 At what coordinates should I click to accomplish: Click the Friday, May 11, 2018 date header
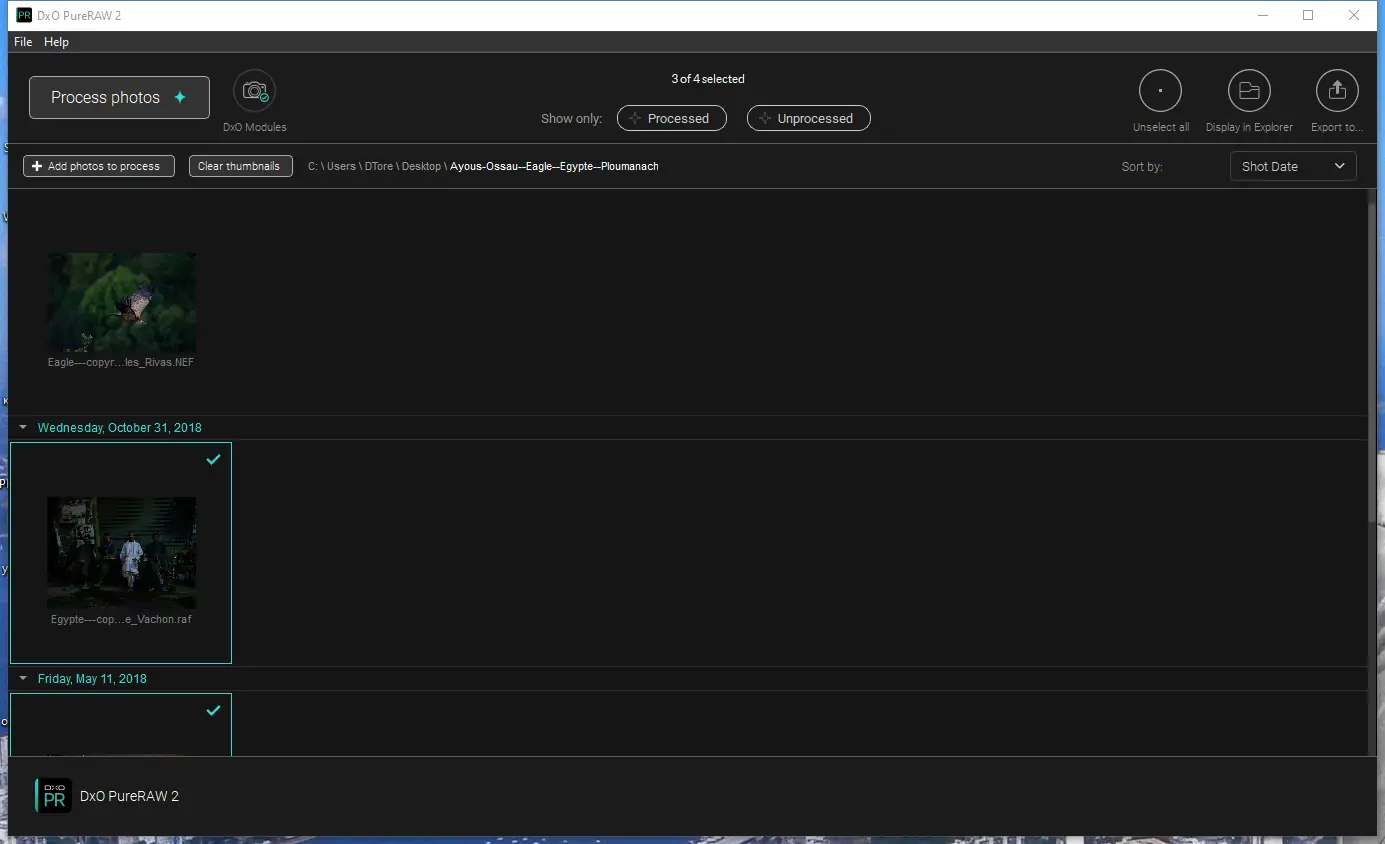pos(92,678)
